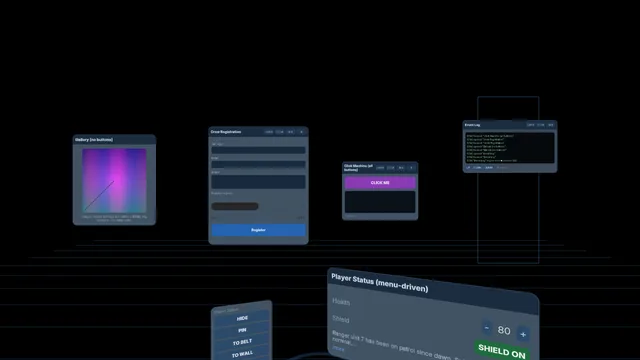Select the Shield value 80
Screen dimensions: 640x360
[504, 330]
